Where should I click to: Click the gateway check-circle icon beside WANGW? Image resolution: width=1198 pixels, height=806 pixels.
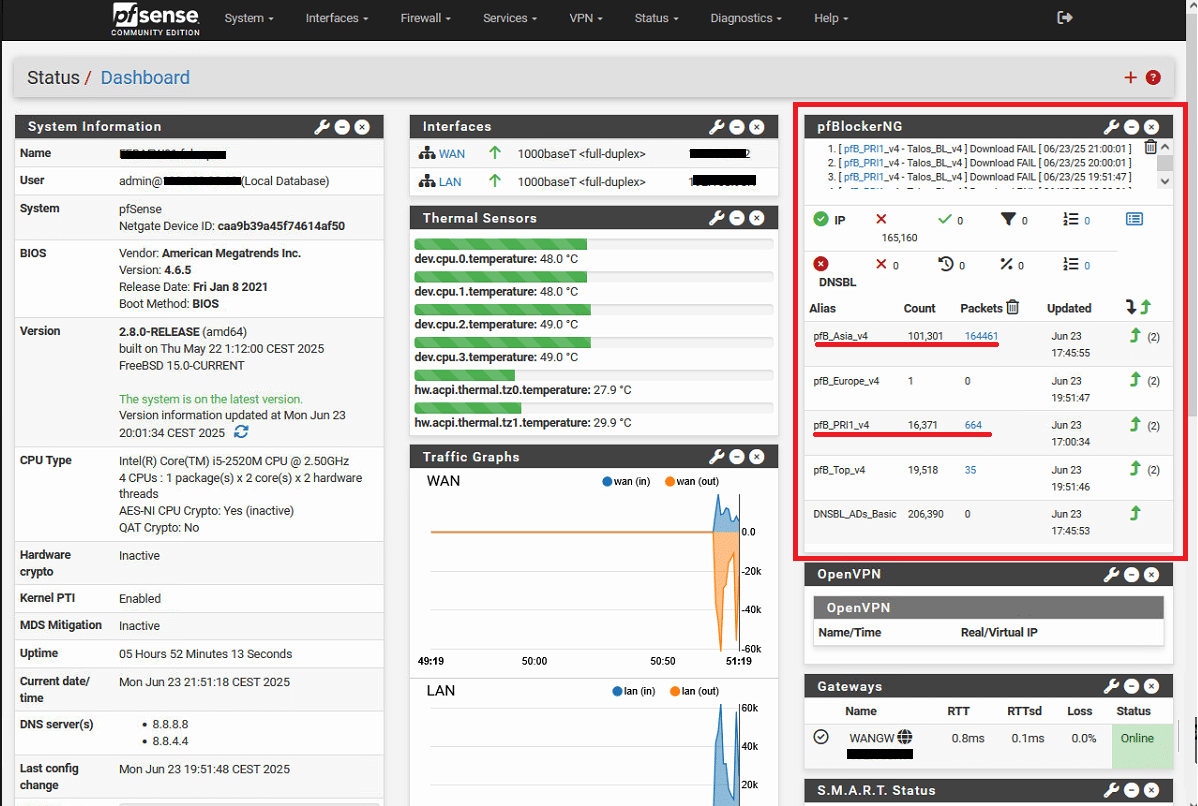tap(821, 737)
